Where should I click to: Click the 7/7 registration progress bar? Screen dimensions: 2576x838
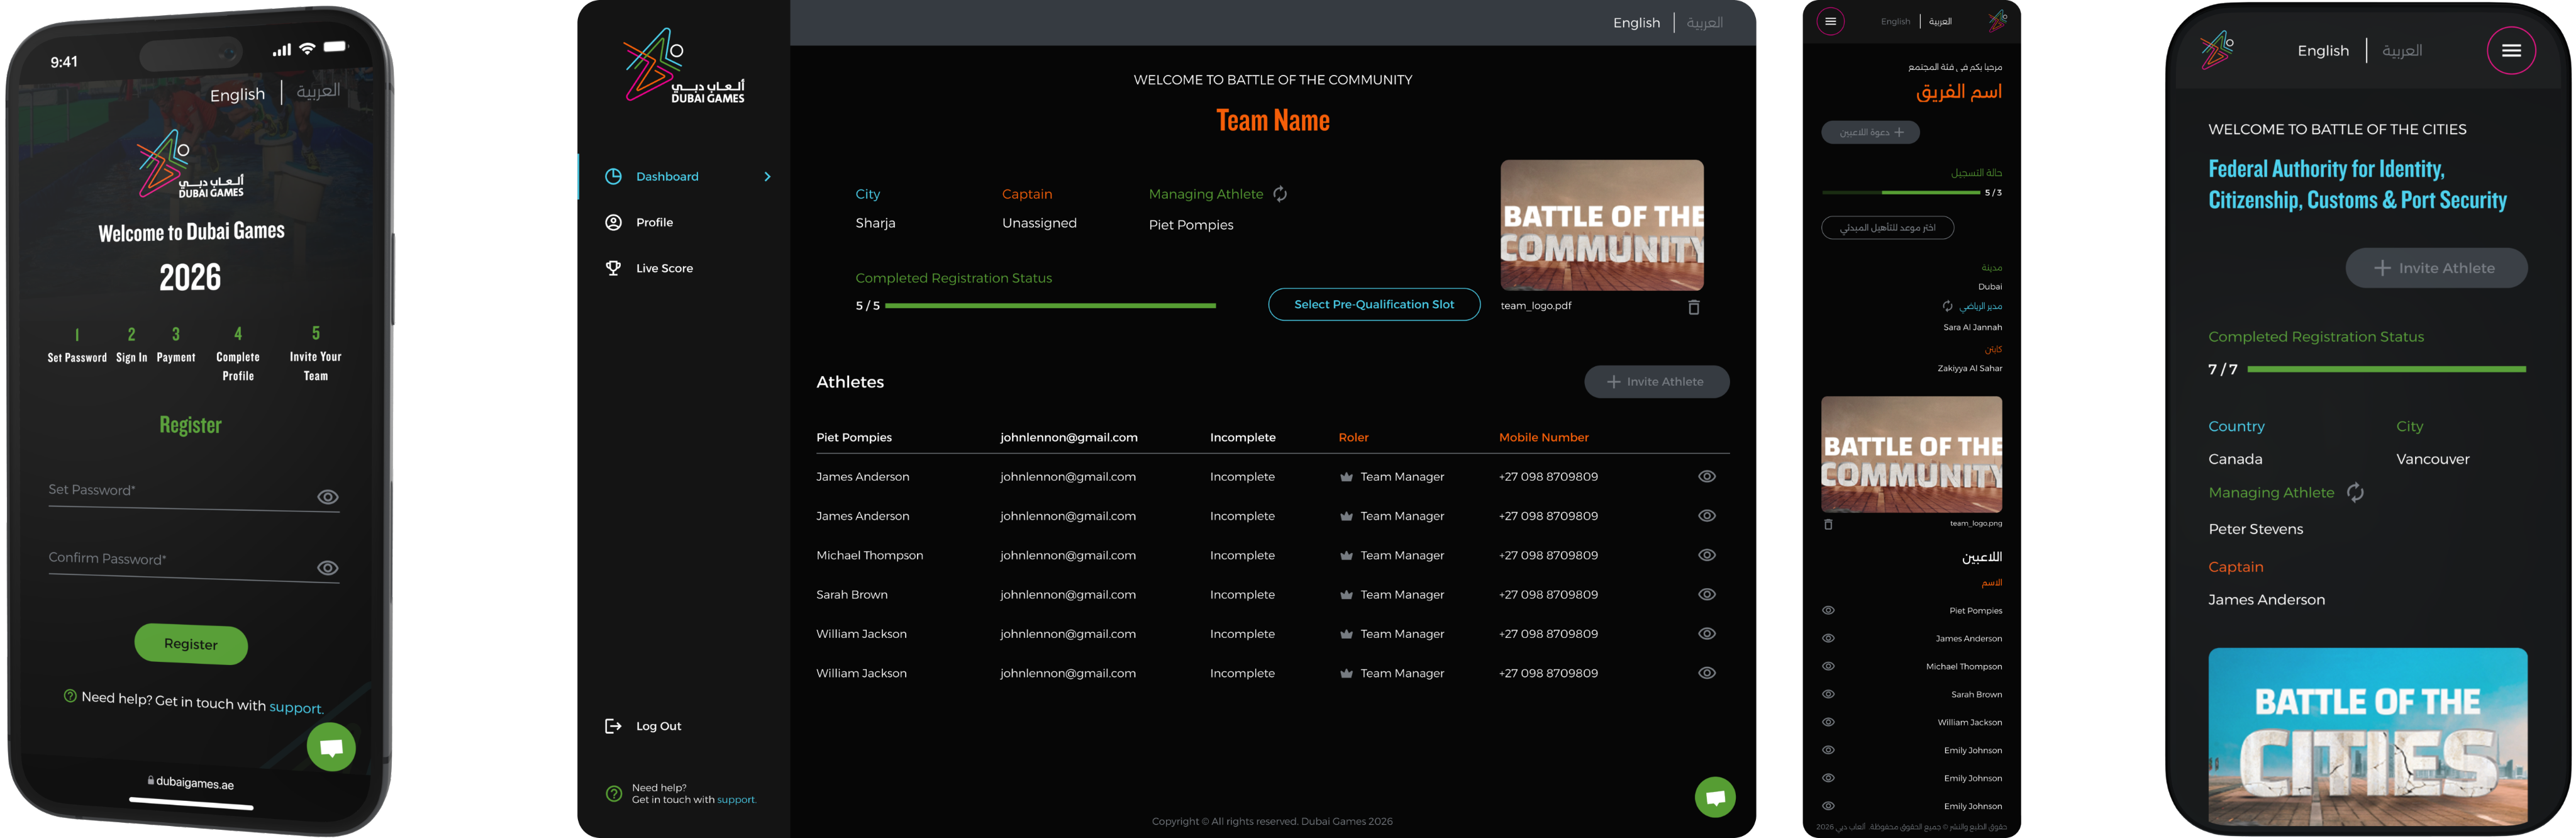click(2386, 369)
